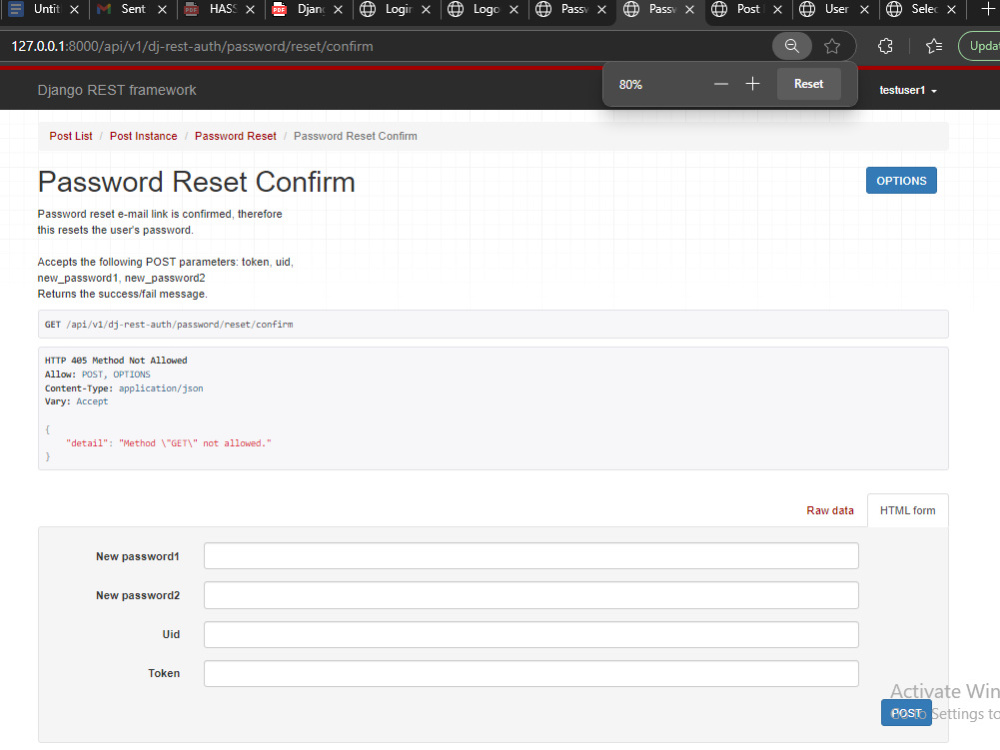This screenshot has height=750, width=1000.
Task: Focus the New password2 input field
Action: [x=531, y=595]
